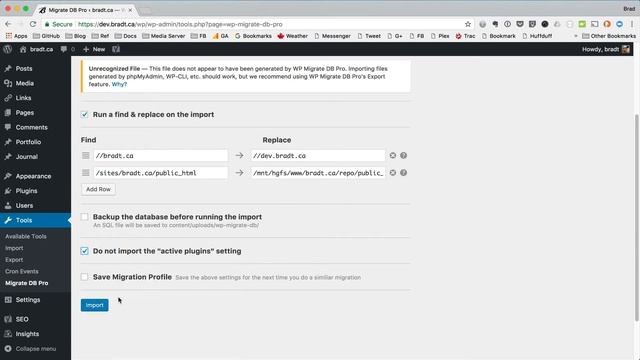Remove the //bradt.ca find-replace row

(x=393, y=156)
